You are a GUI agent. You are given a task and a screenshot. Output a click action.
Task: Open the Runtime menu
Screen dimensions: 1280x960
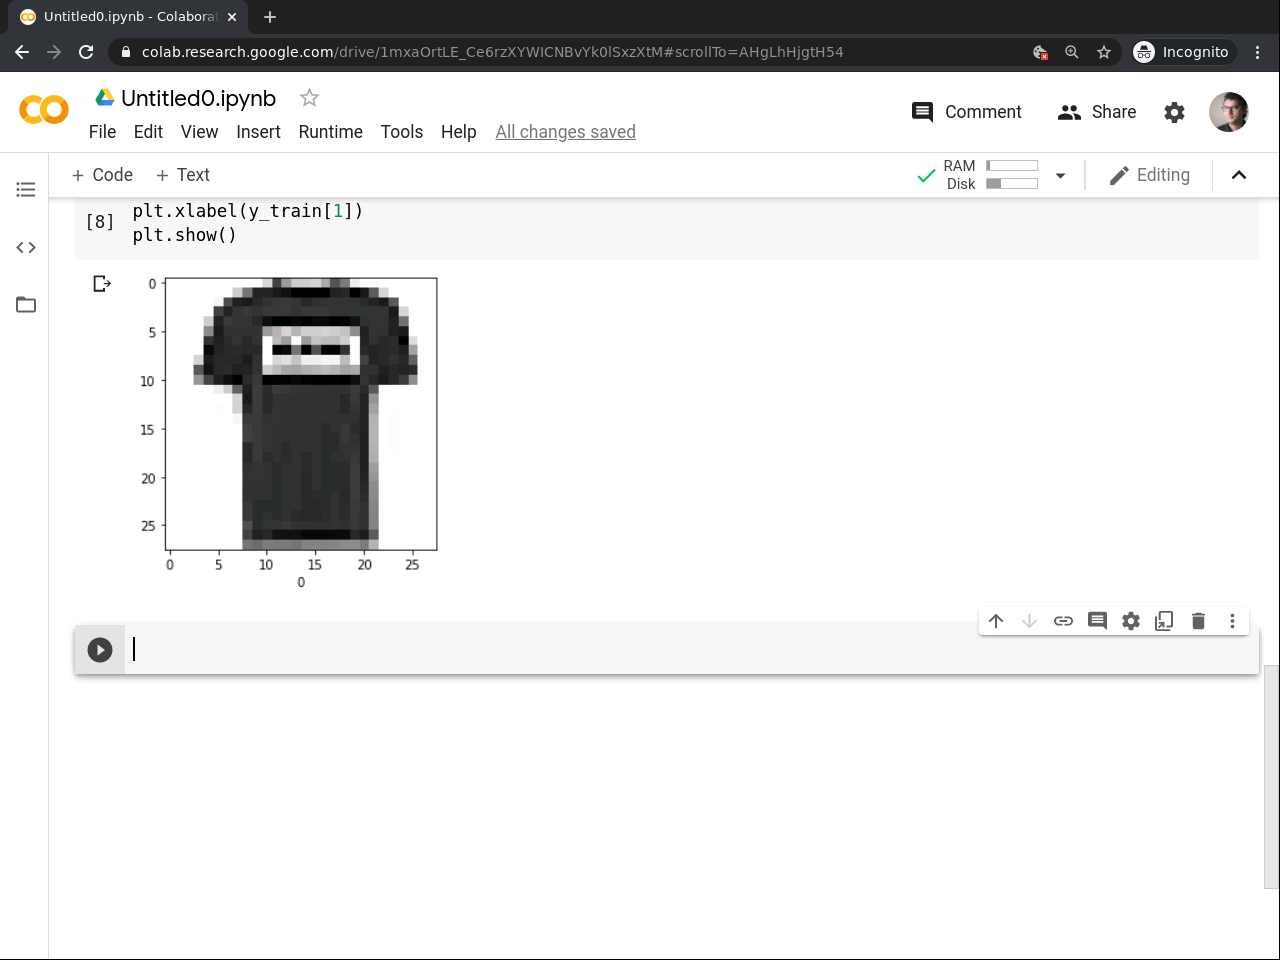click(x=330, y=132)
